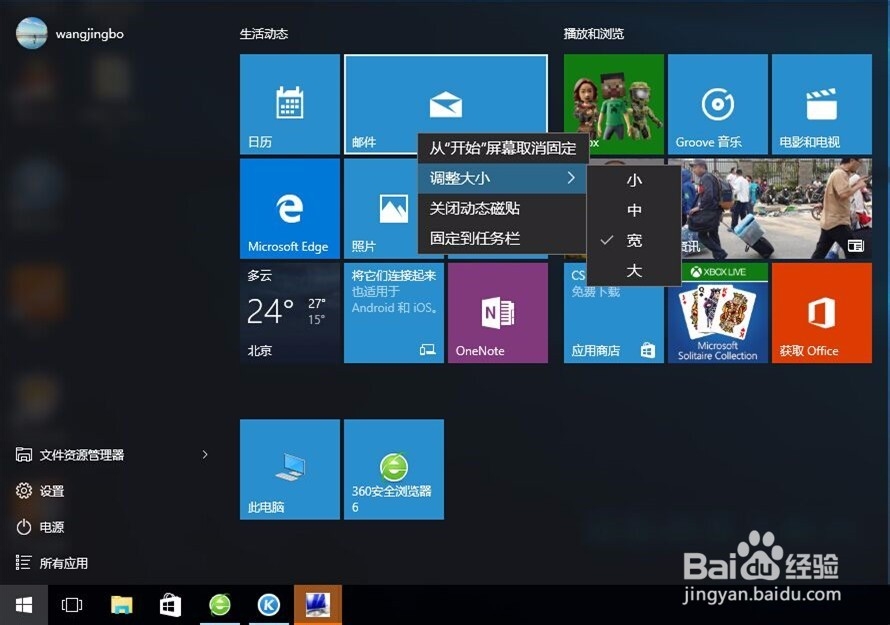
Task: Open the Groove 音乐 tile
Action: pos(717,104)
